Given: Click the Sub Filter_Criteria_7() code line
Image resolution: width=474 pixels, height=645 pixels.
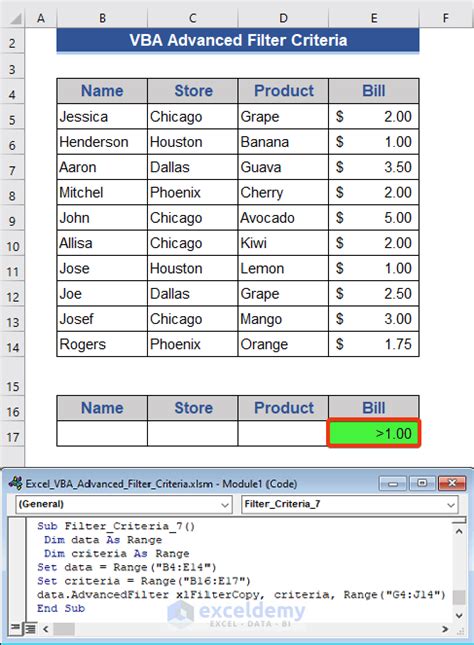Looking at the screenshot, I should (x=116, y=526).
